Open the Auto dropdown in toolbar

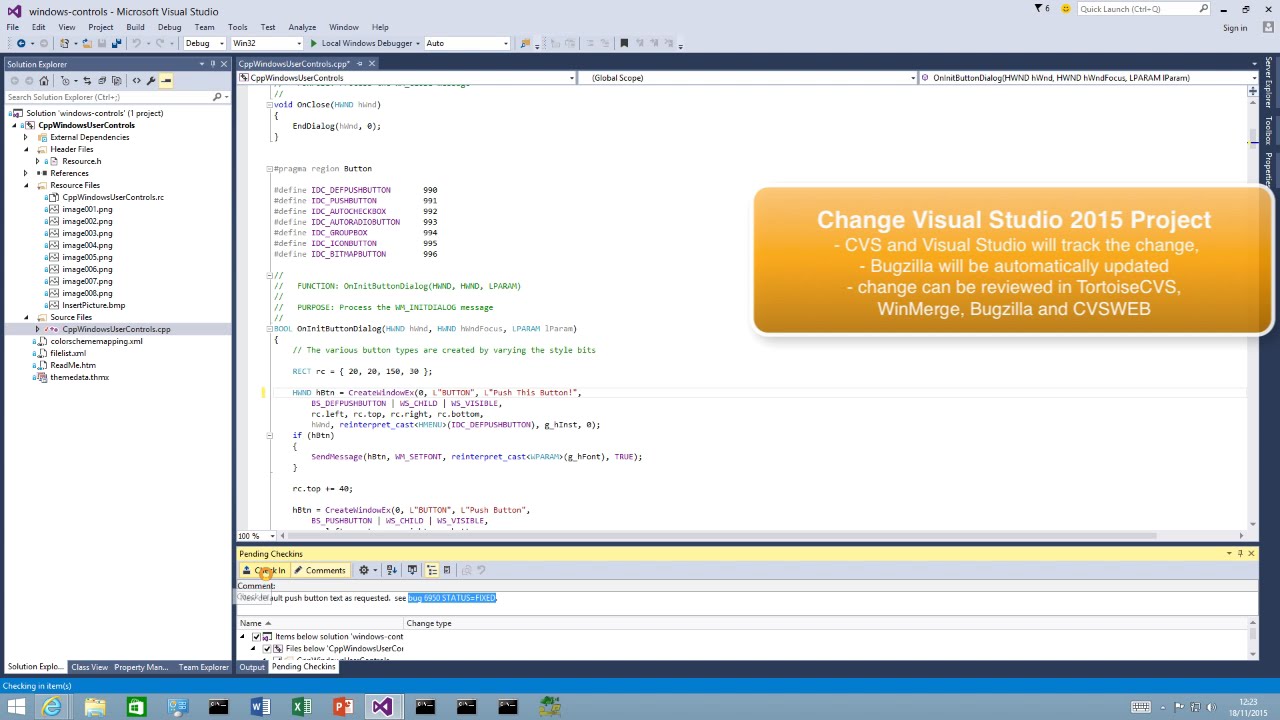point(467,43)
